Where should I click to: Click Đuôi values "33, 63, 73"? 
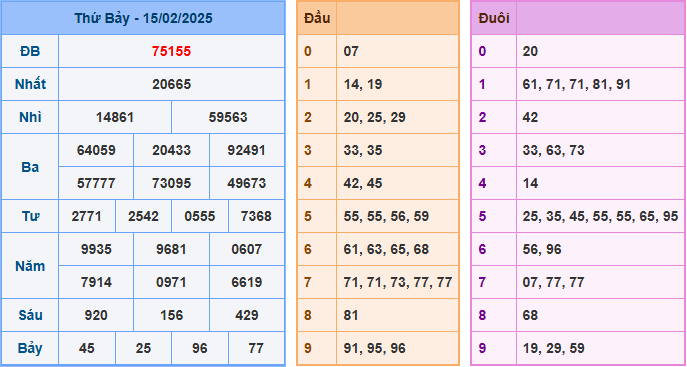click(x=553, y=150)
